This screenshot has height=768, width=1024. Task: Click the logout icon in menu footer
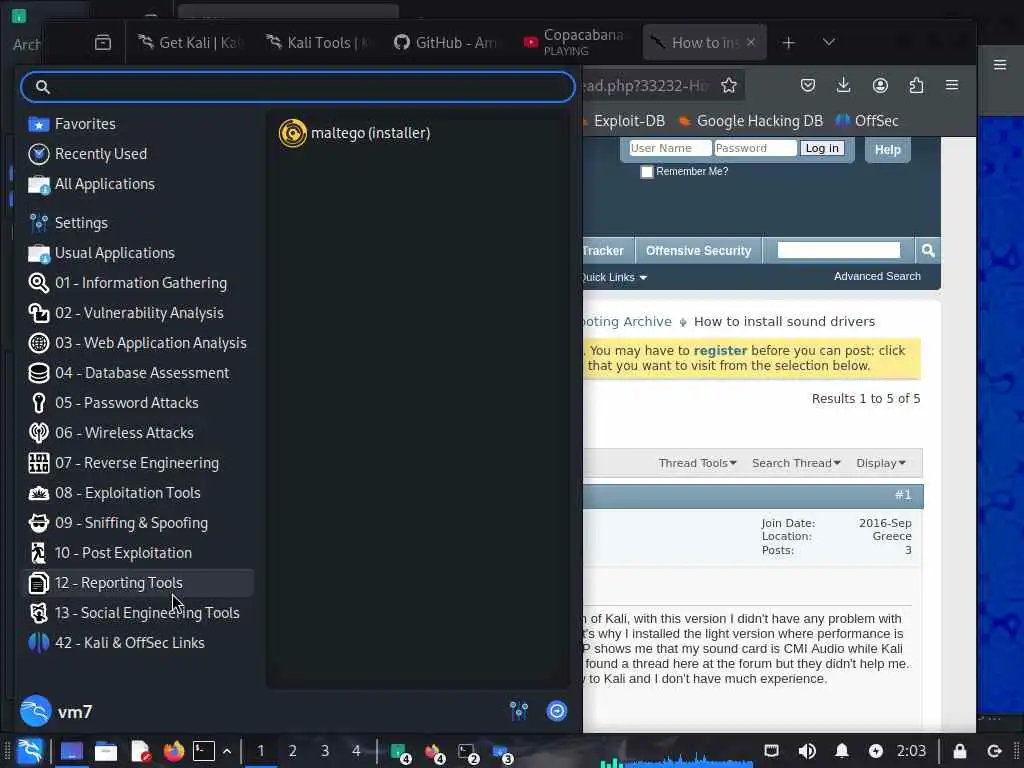(x=556, y=711)
